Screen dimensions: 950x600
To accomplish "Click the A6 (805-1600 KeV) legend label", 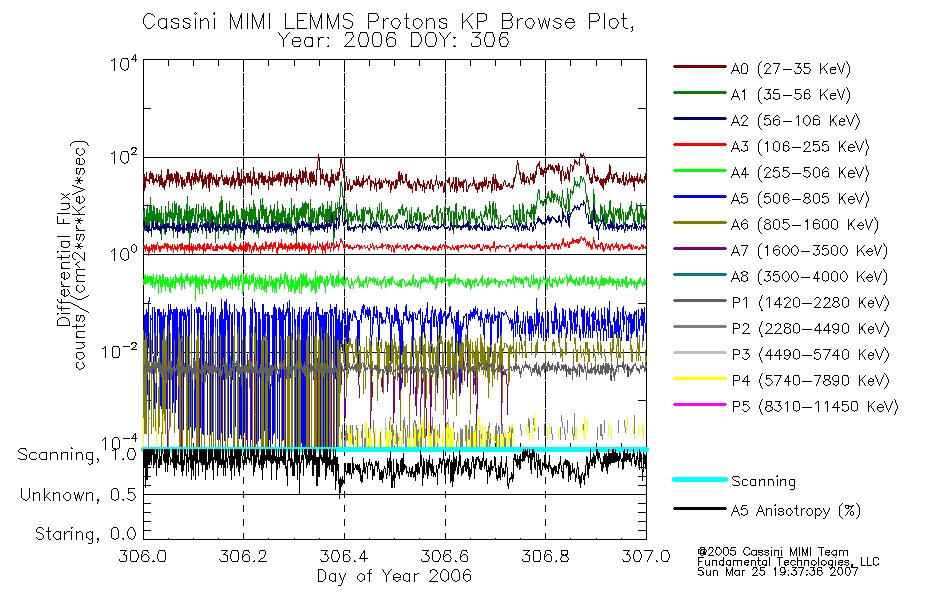I will (805, 225).
